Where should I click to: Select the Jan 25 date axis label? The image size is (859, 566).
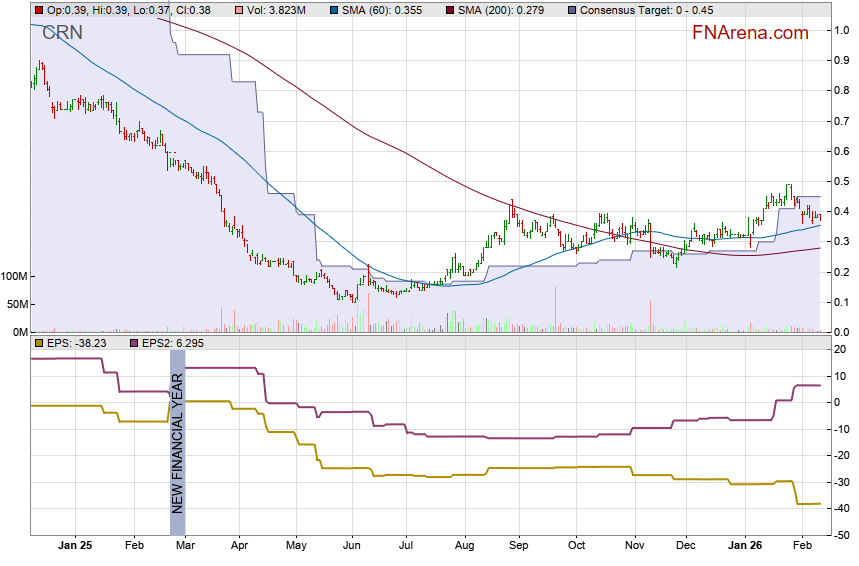(x=75, y=547)
